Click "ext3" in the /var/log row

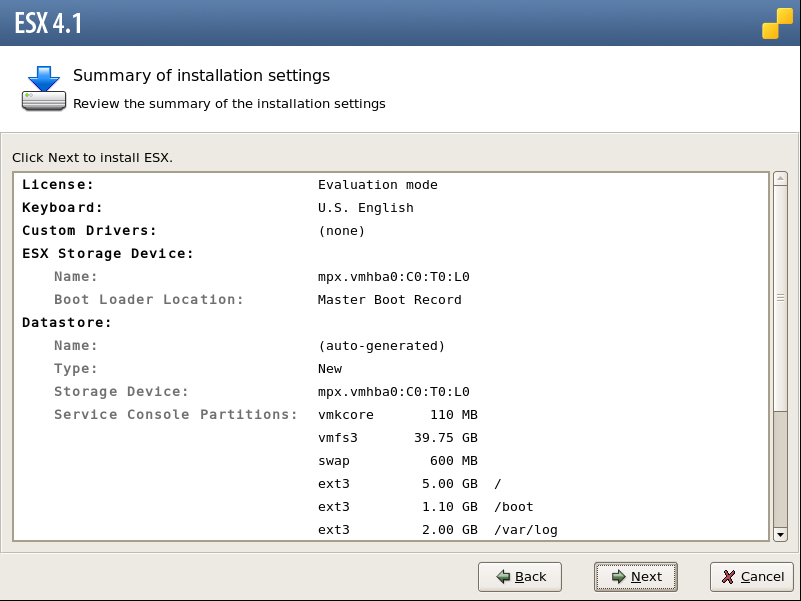pyautogui.click(x=334, y=529)
